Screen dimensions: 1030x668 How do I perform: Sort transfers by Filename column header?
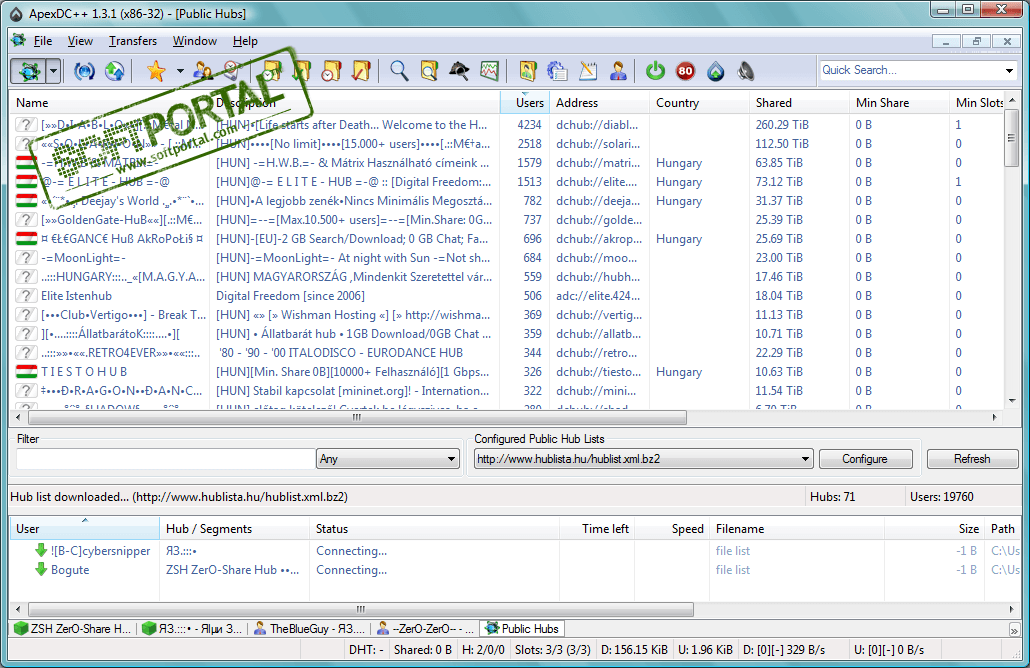click(796, 529)
